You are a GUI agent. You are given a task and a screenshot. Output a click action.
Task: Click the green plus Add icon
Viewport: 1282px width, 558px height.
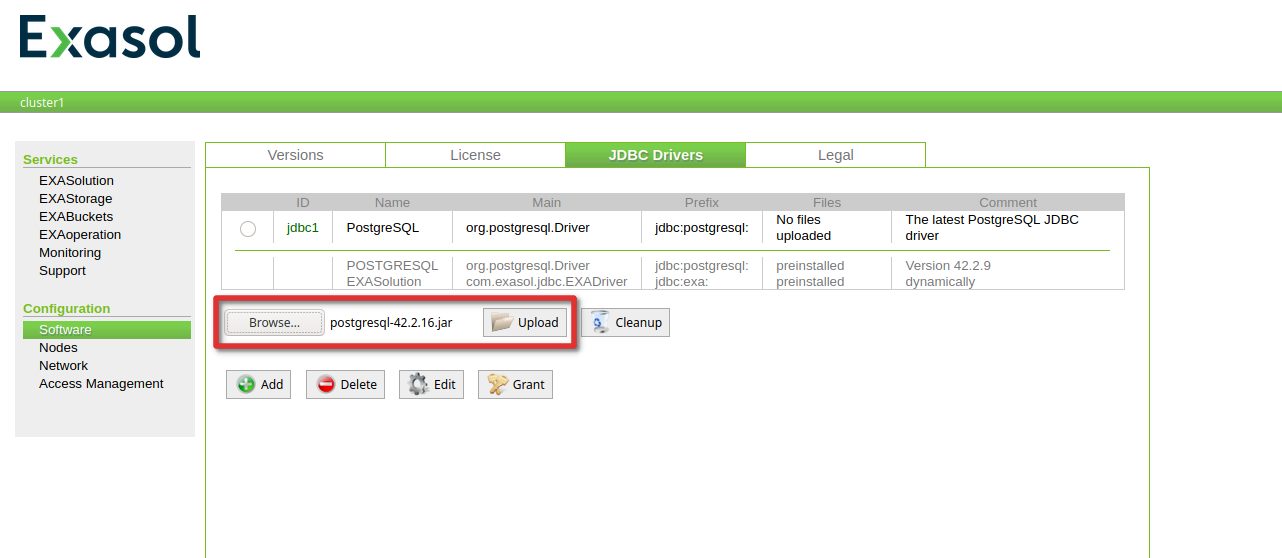point(245,384)
